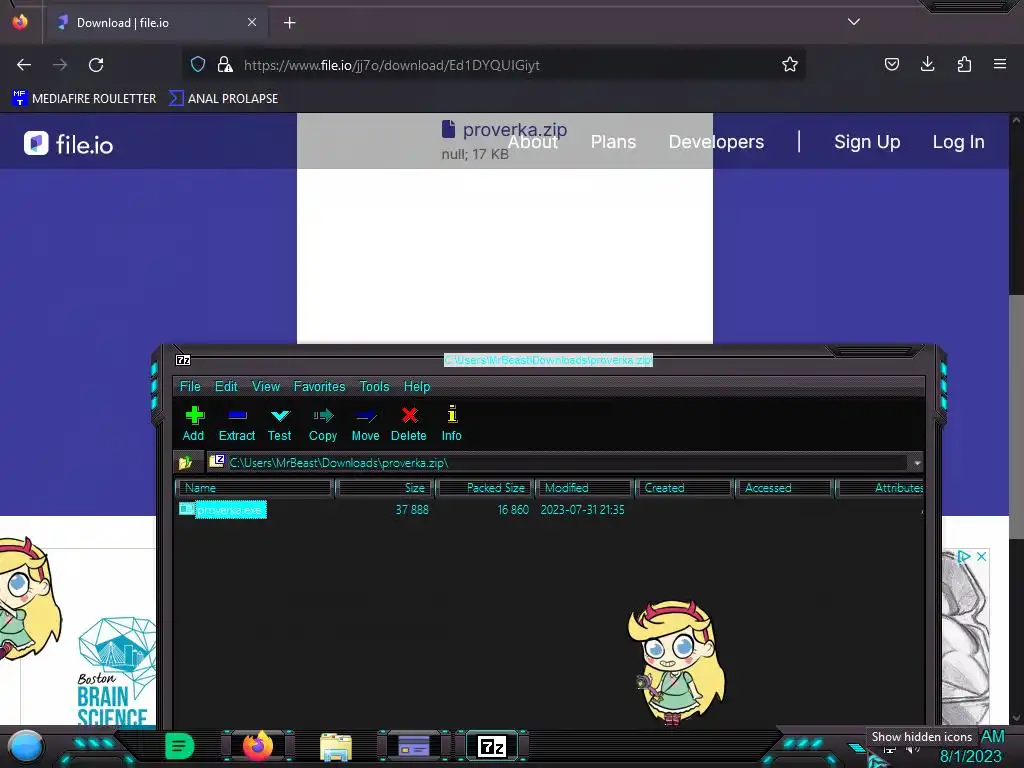Screen dimensions: 1024x768
Task: Bookmark this page with the star
Action: (790, 64)
